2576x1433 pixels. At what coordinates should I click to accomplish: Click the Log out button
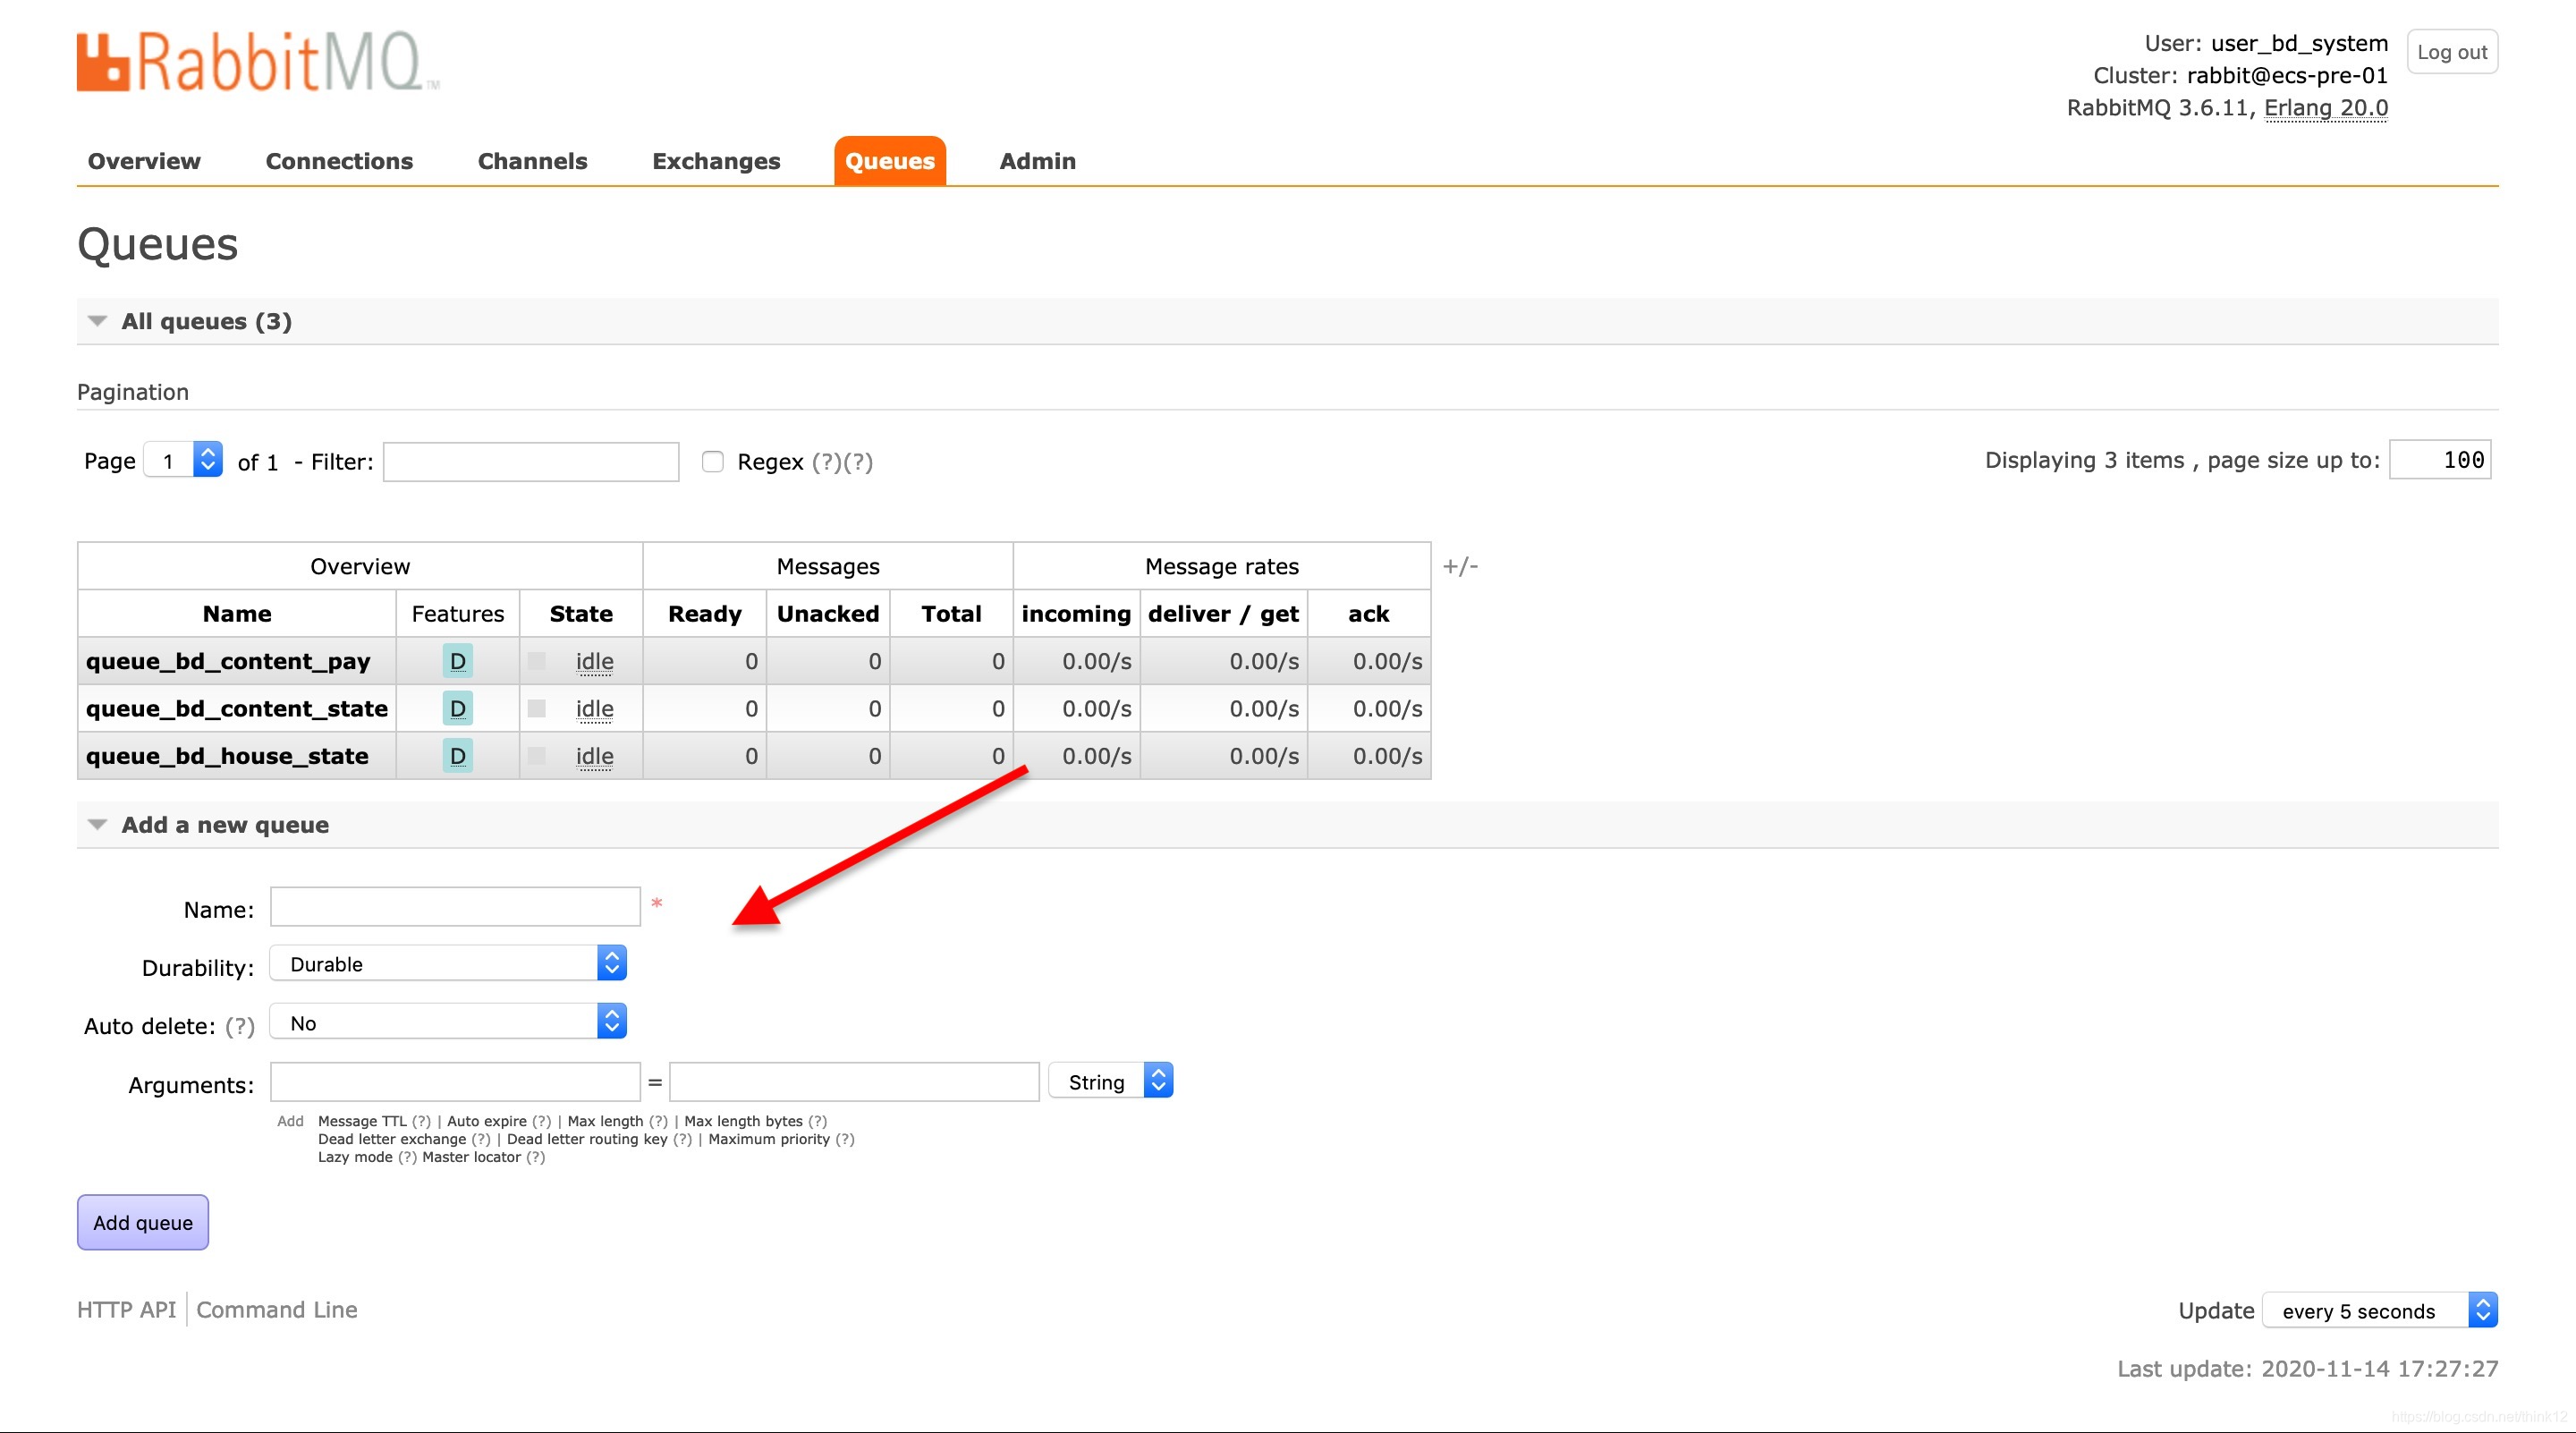pyautogui.click(x=2451, y=52)
